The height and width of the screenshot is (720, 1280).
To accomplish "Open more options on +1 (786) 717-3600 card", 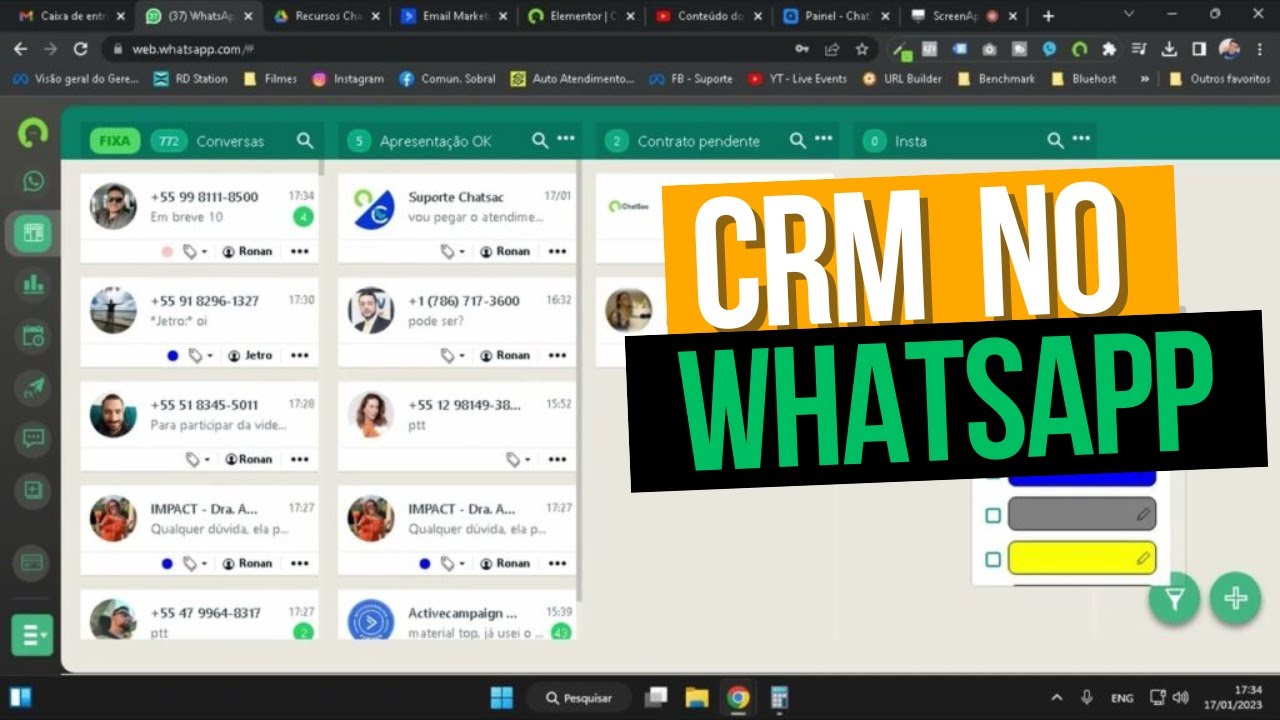I will 558,355.
